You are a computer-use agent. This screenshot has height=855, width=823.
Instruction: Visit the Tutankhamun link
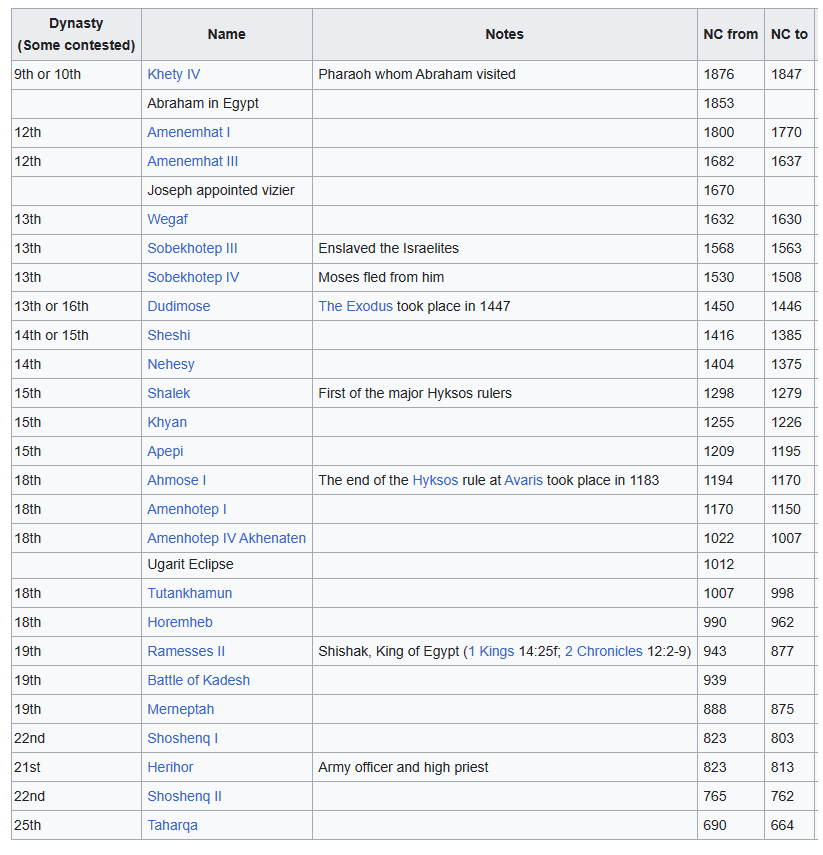pos(190,593)
